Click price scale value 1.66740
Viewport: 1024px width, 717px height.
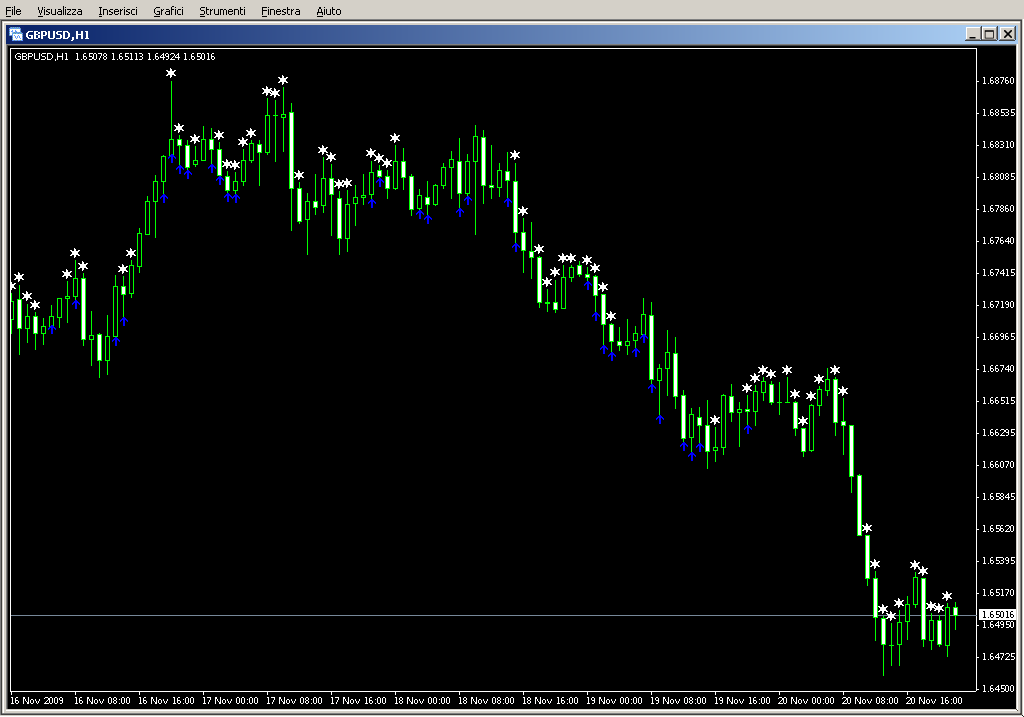tap(999, 369)
